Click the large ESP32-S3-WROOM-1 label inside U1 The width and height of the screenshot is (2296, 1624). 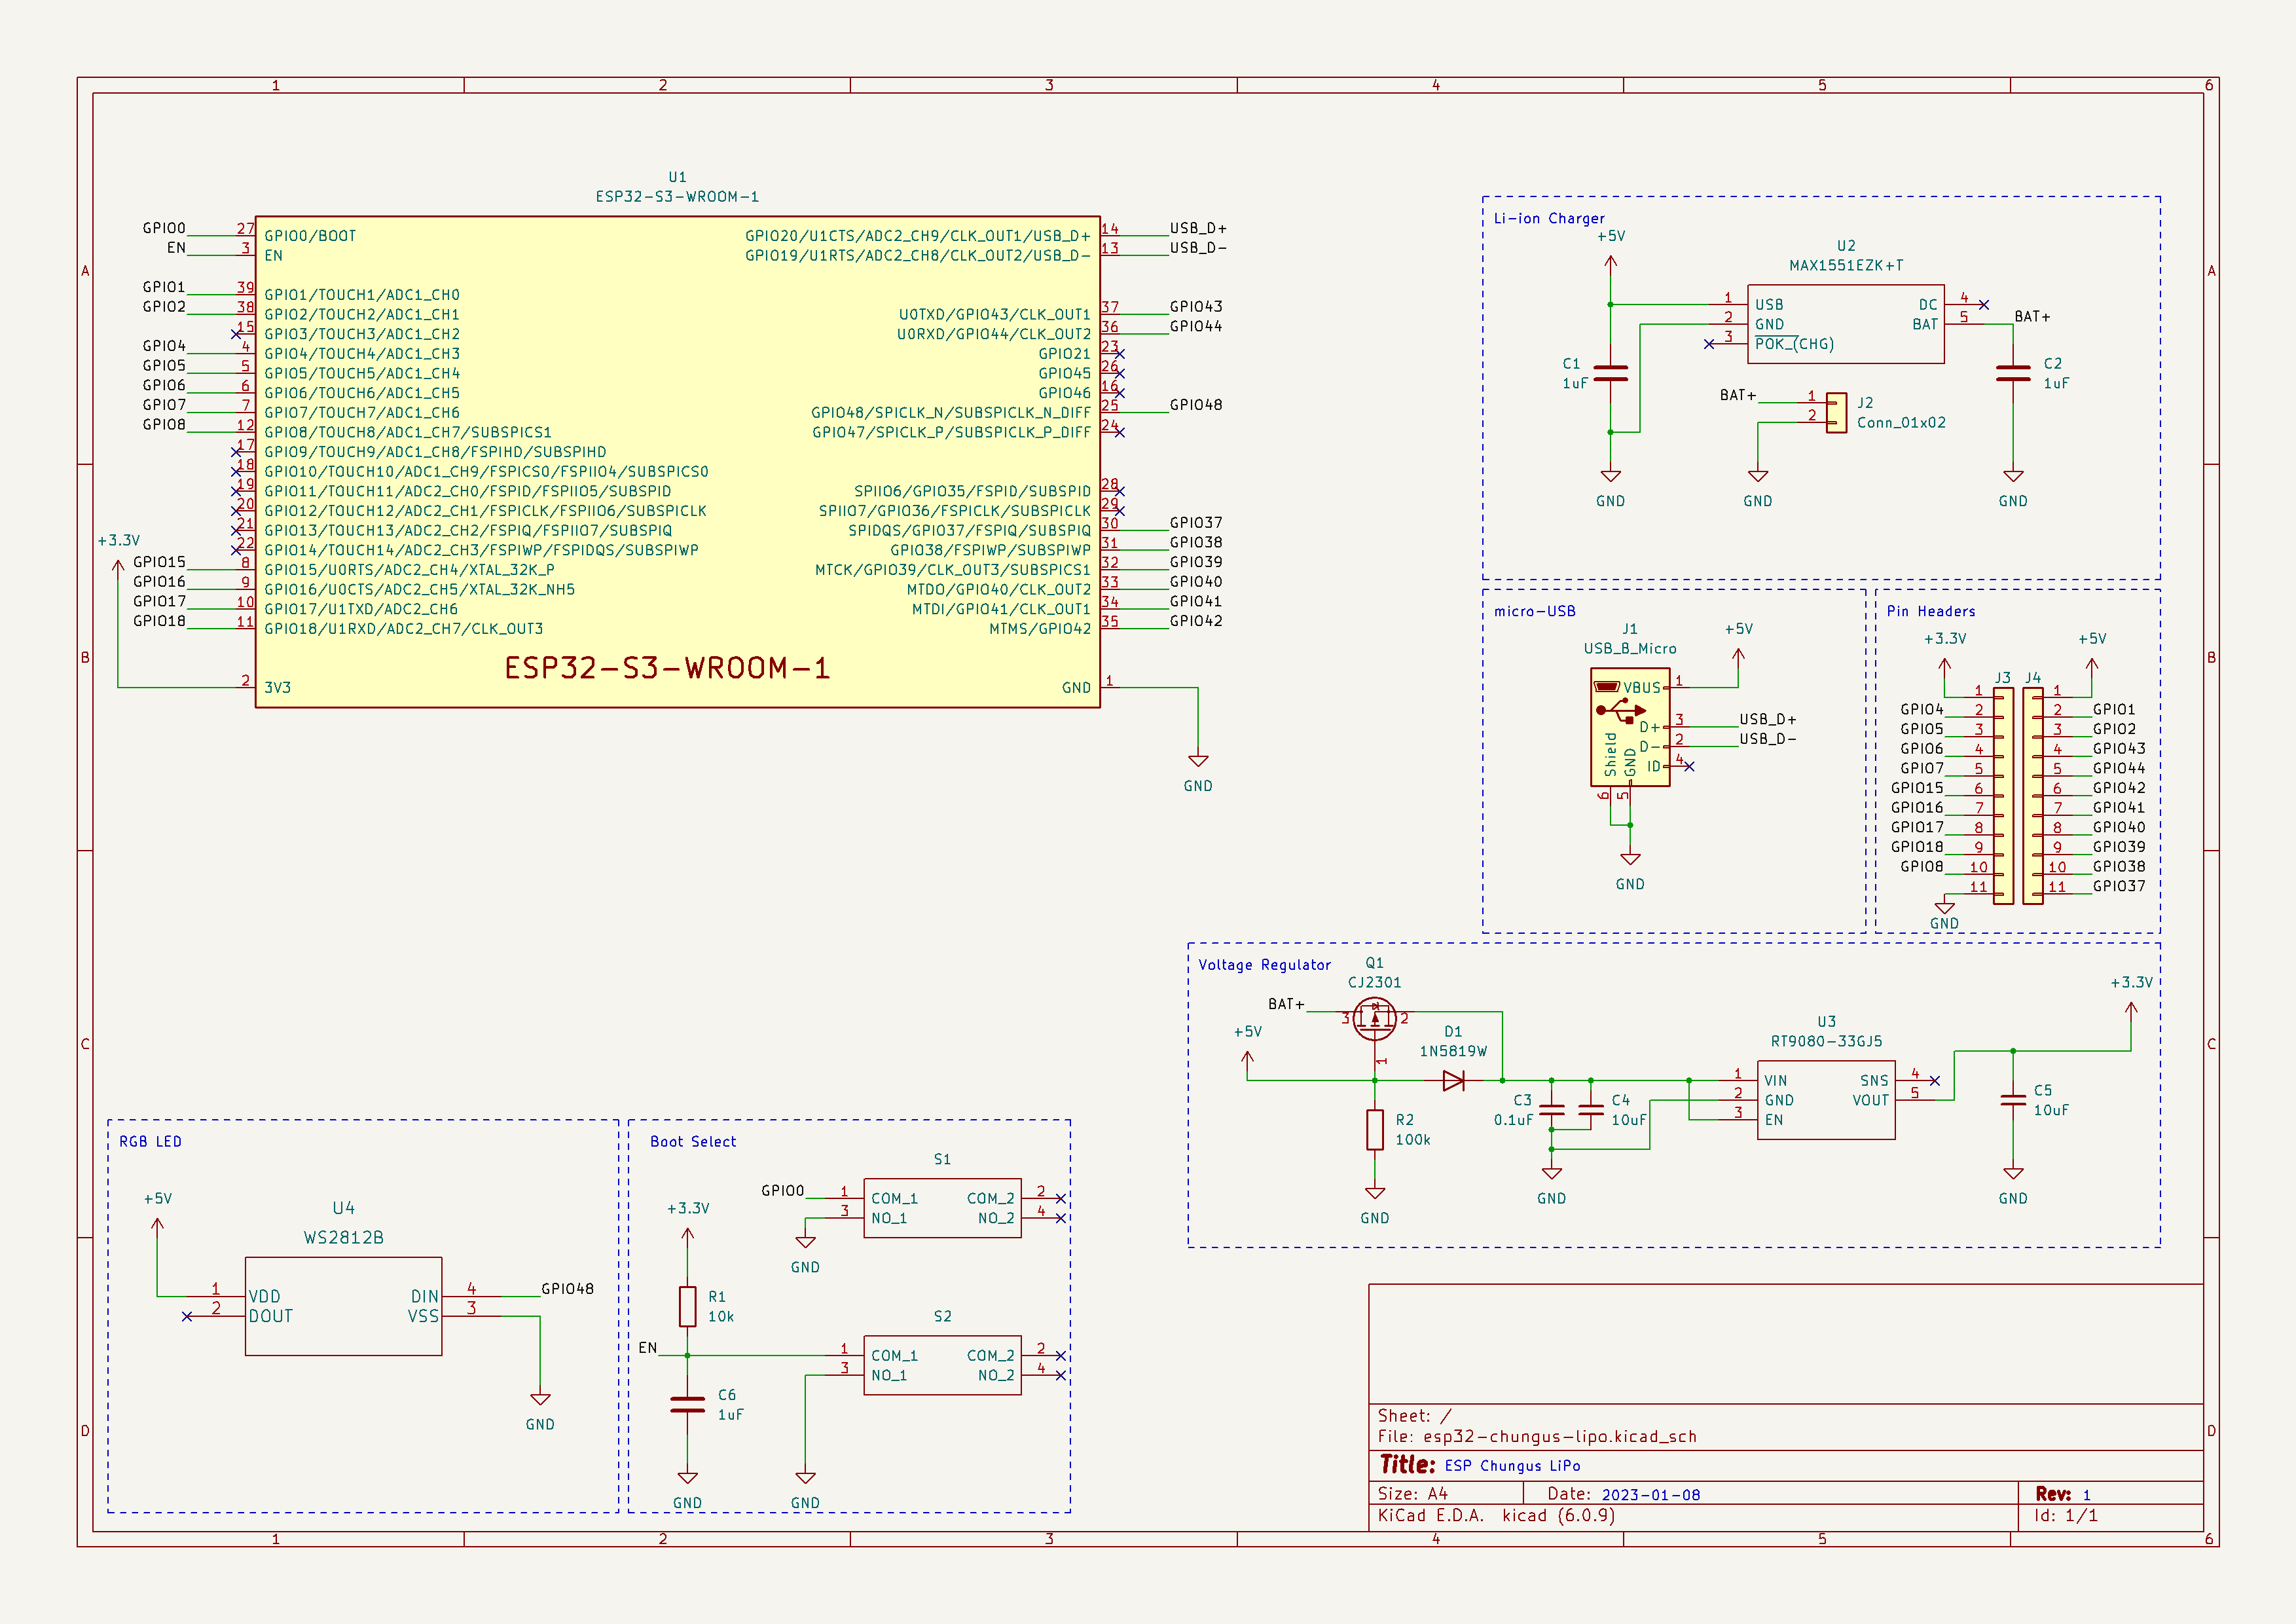pos(667,668)
